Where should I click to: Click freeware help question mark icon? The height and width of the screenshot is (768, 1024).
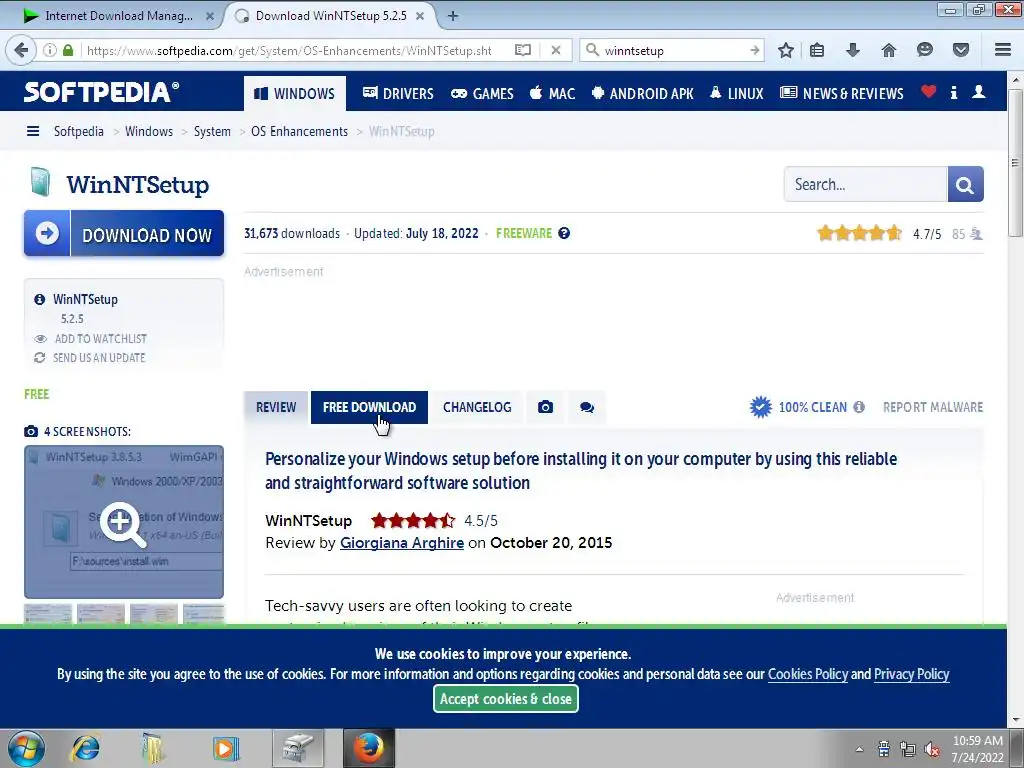[564, 233]
